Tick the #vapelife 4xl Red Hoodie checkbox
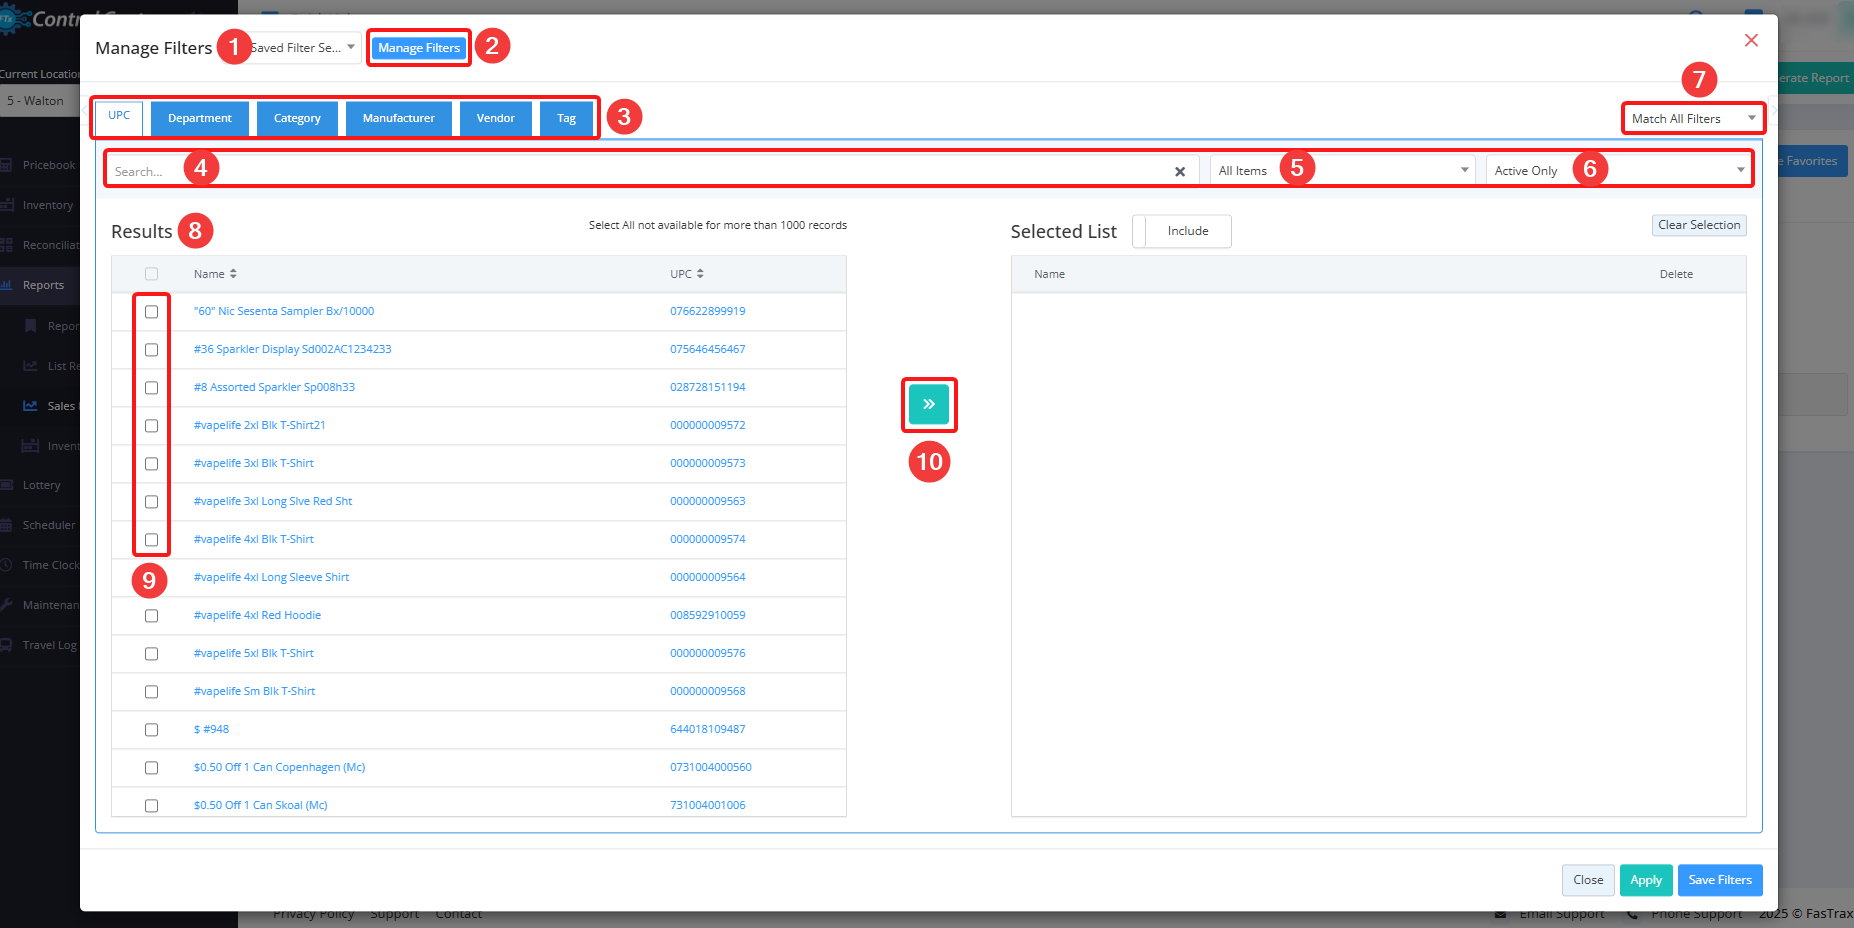The width and height of the screenshot is (1854, 928). [152, 616]
